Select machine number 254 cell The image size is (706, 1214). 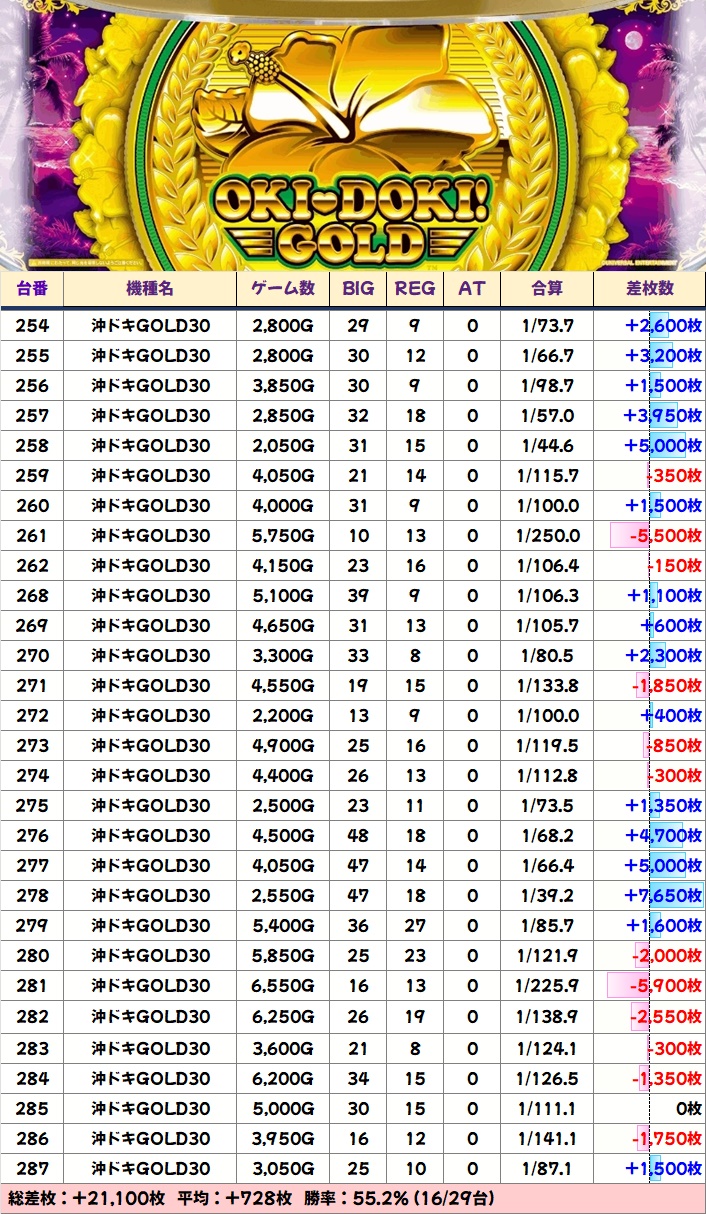32,326
